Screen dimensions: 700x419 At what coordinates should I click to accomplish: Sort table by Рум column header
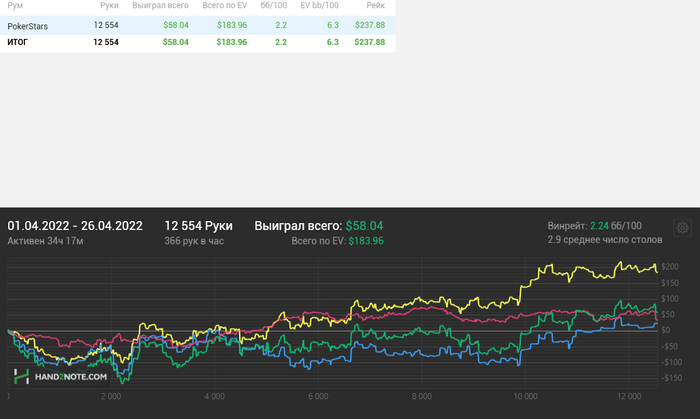pyautogui.click(x=15, y=5)
